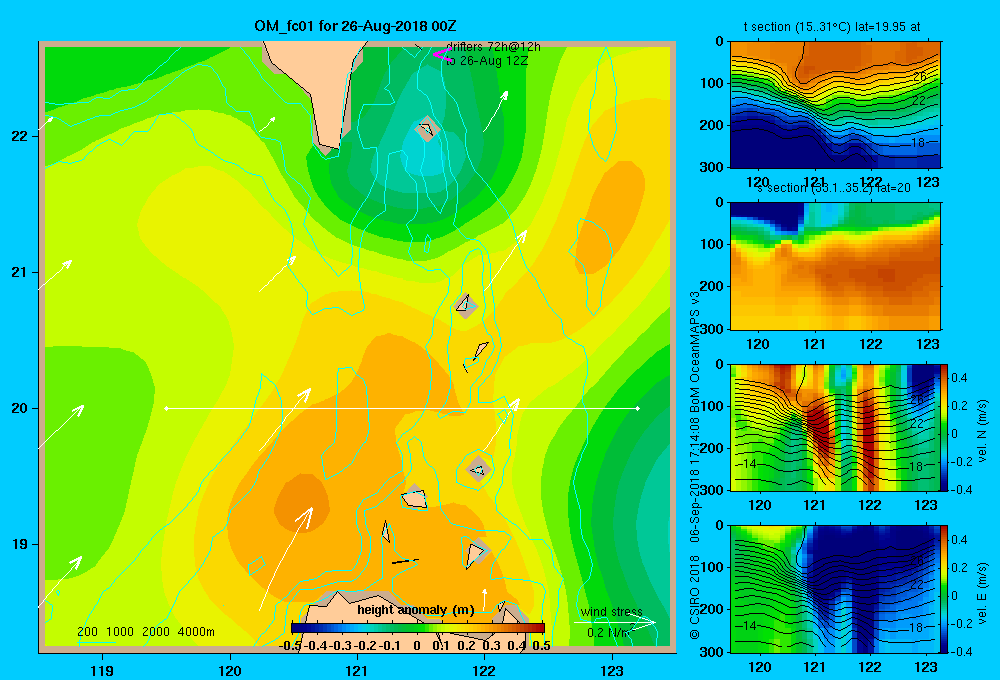Click the vel. E color scale bar

pos(945,589)
